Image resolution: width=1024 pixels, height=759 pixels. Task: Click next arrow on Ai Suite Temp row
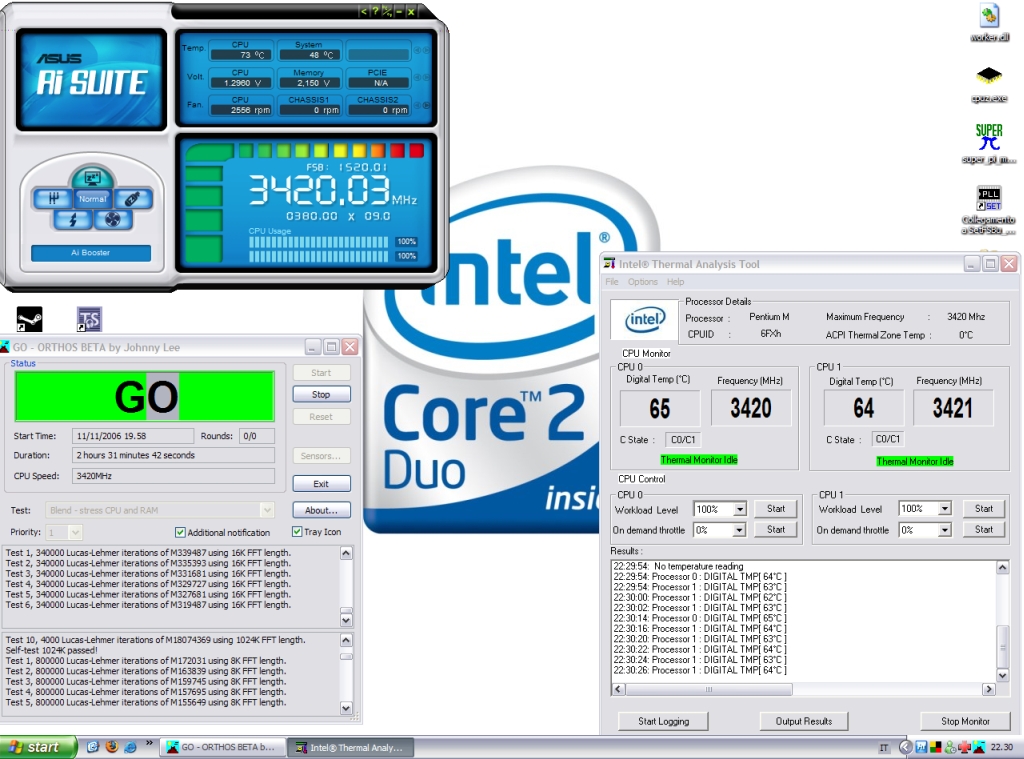click(x=426, y=50)
